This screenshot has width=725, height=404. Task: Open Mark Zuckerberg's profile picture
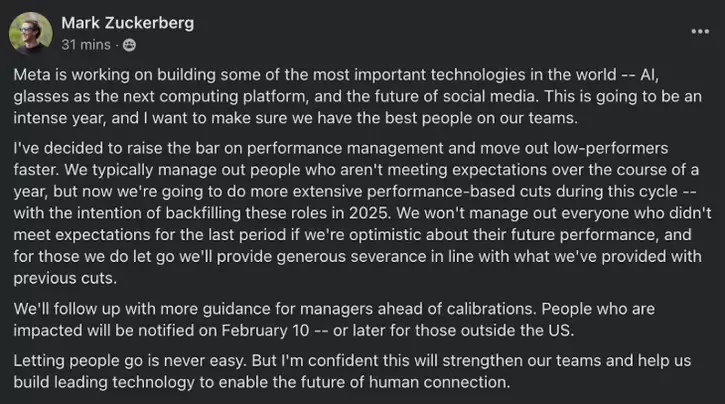tap(31, 33)
